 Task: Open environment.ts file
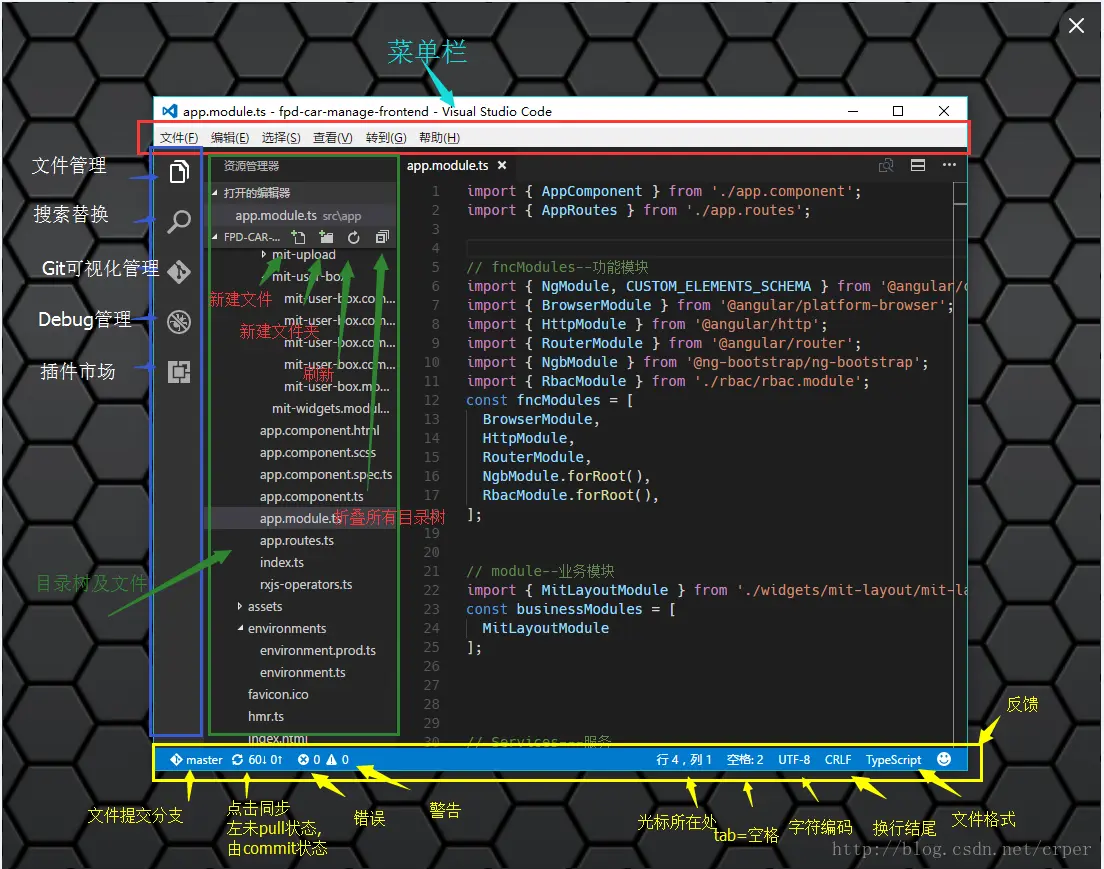pos(303,673)
